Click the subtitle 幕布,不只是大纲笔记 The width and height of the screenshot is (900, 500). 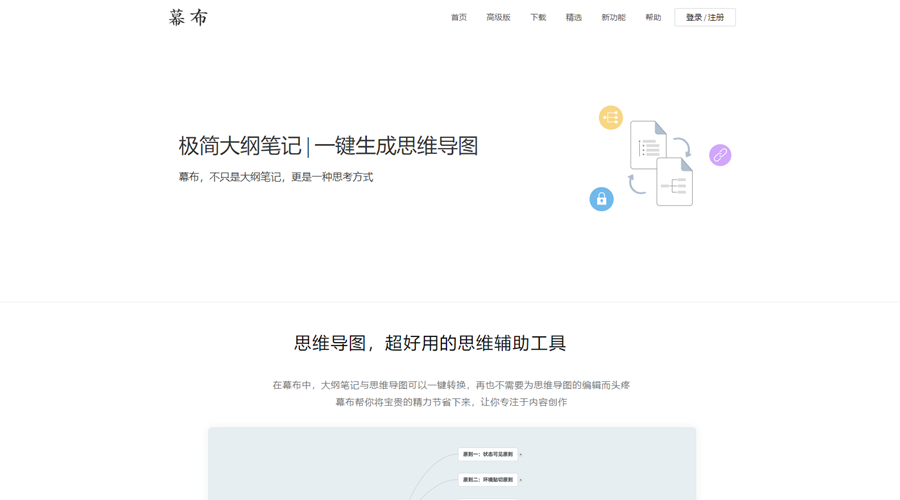[x=276, y=177]
